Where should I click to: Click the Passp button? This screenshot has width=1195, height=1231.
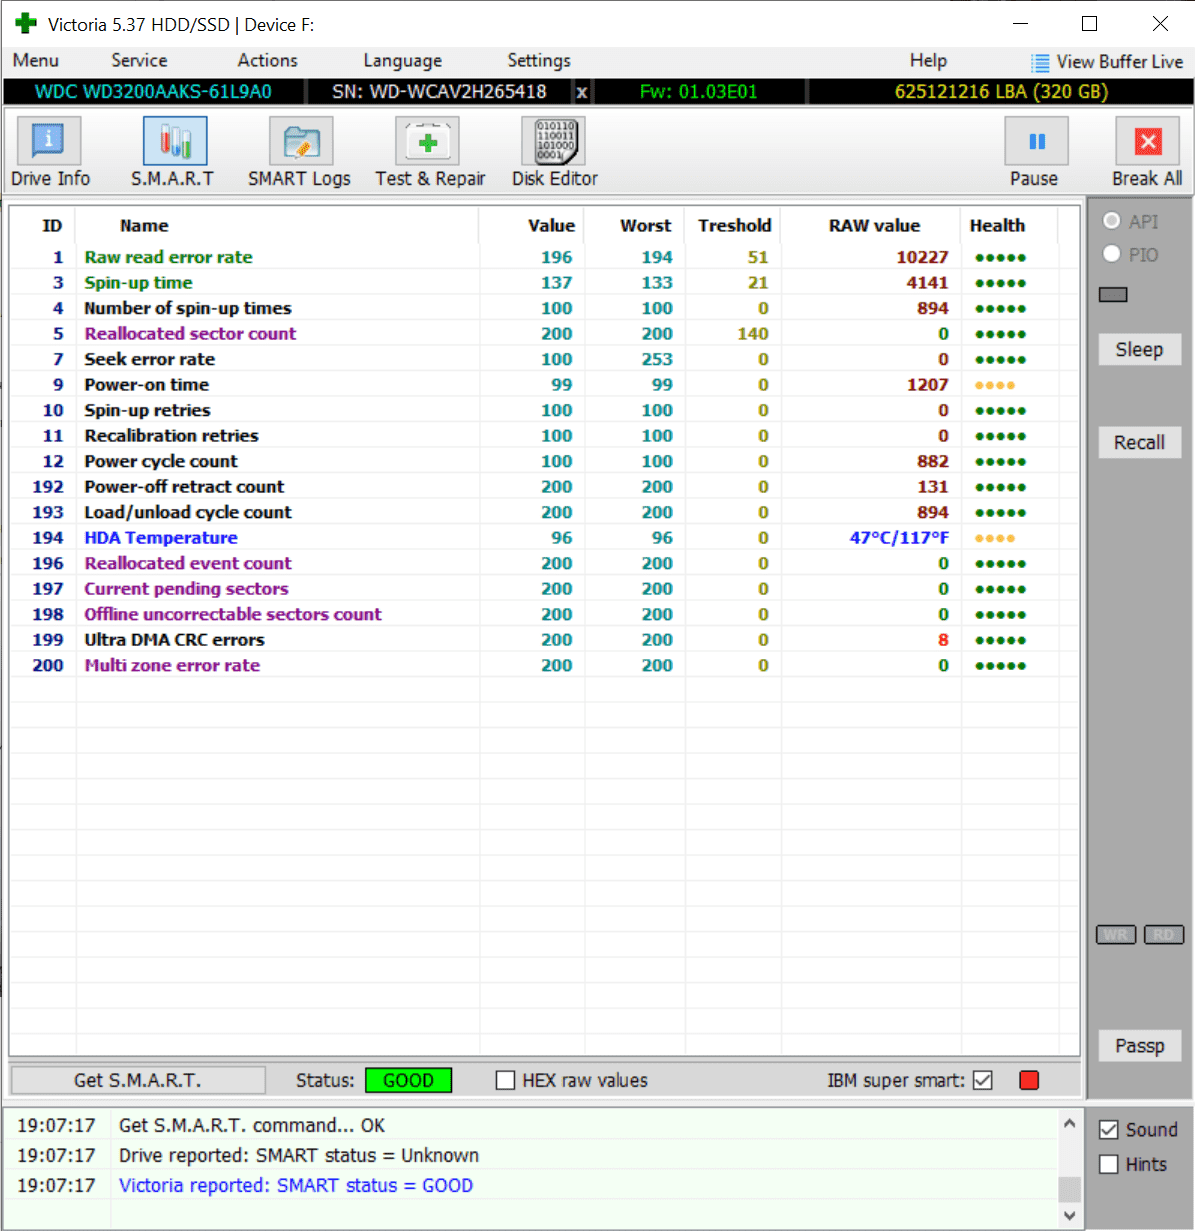[x=1139, y=1046]
